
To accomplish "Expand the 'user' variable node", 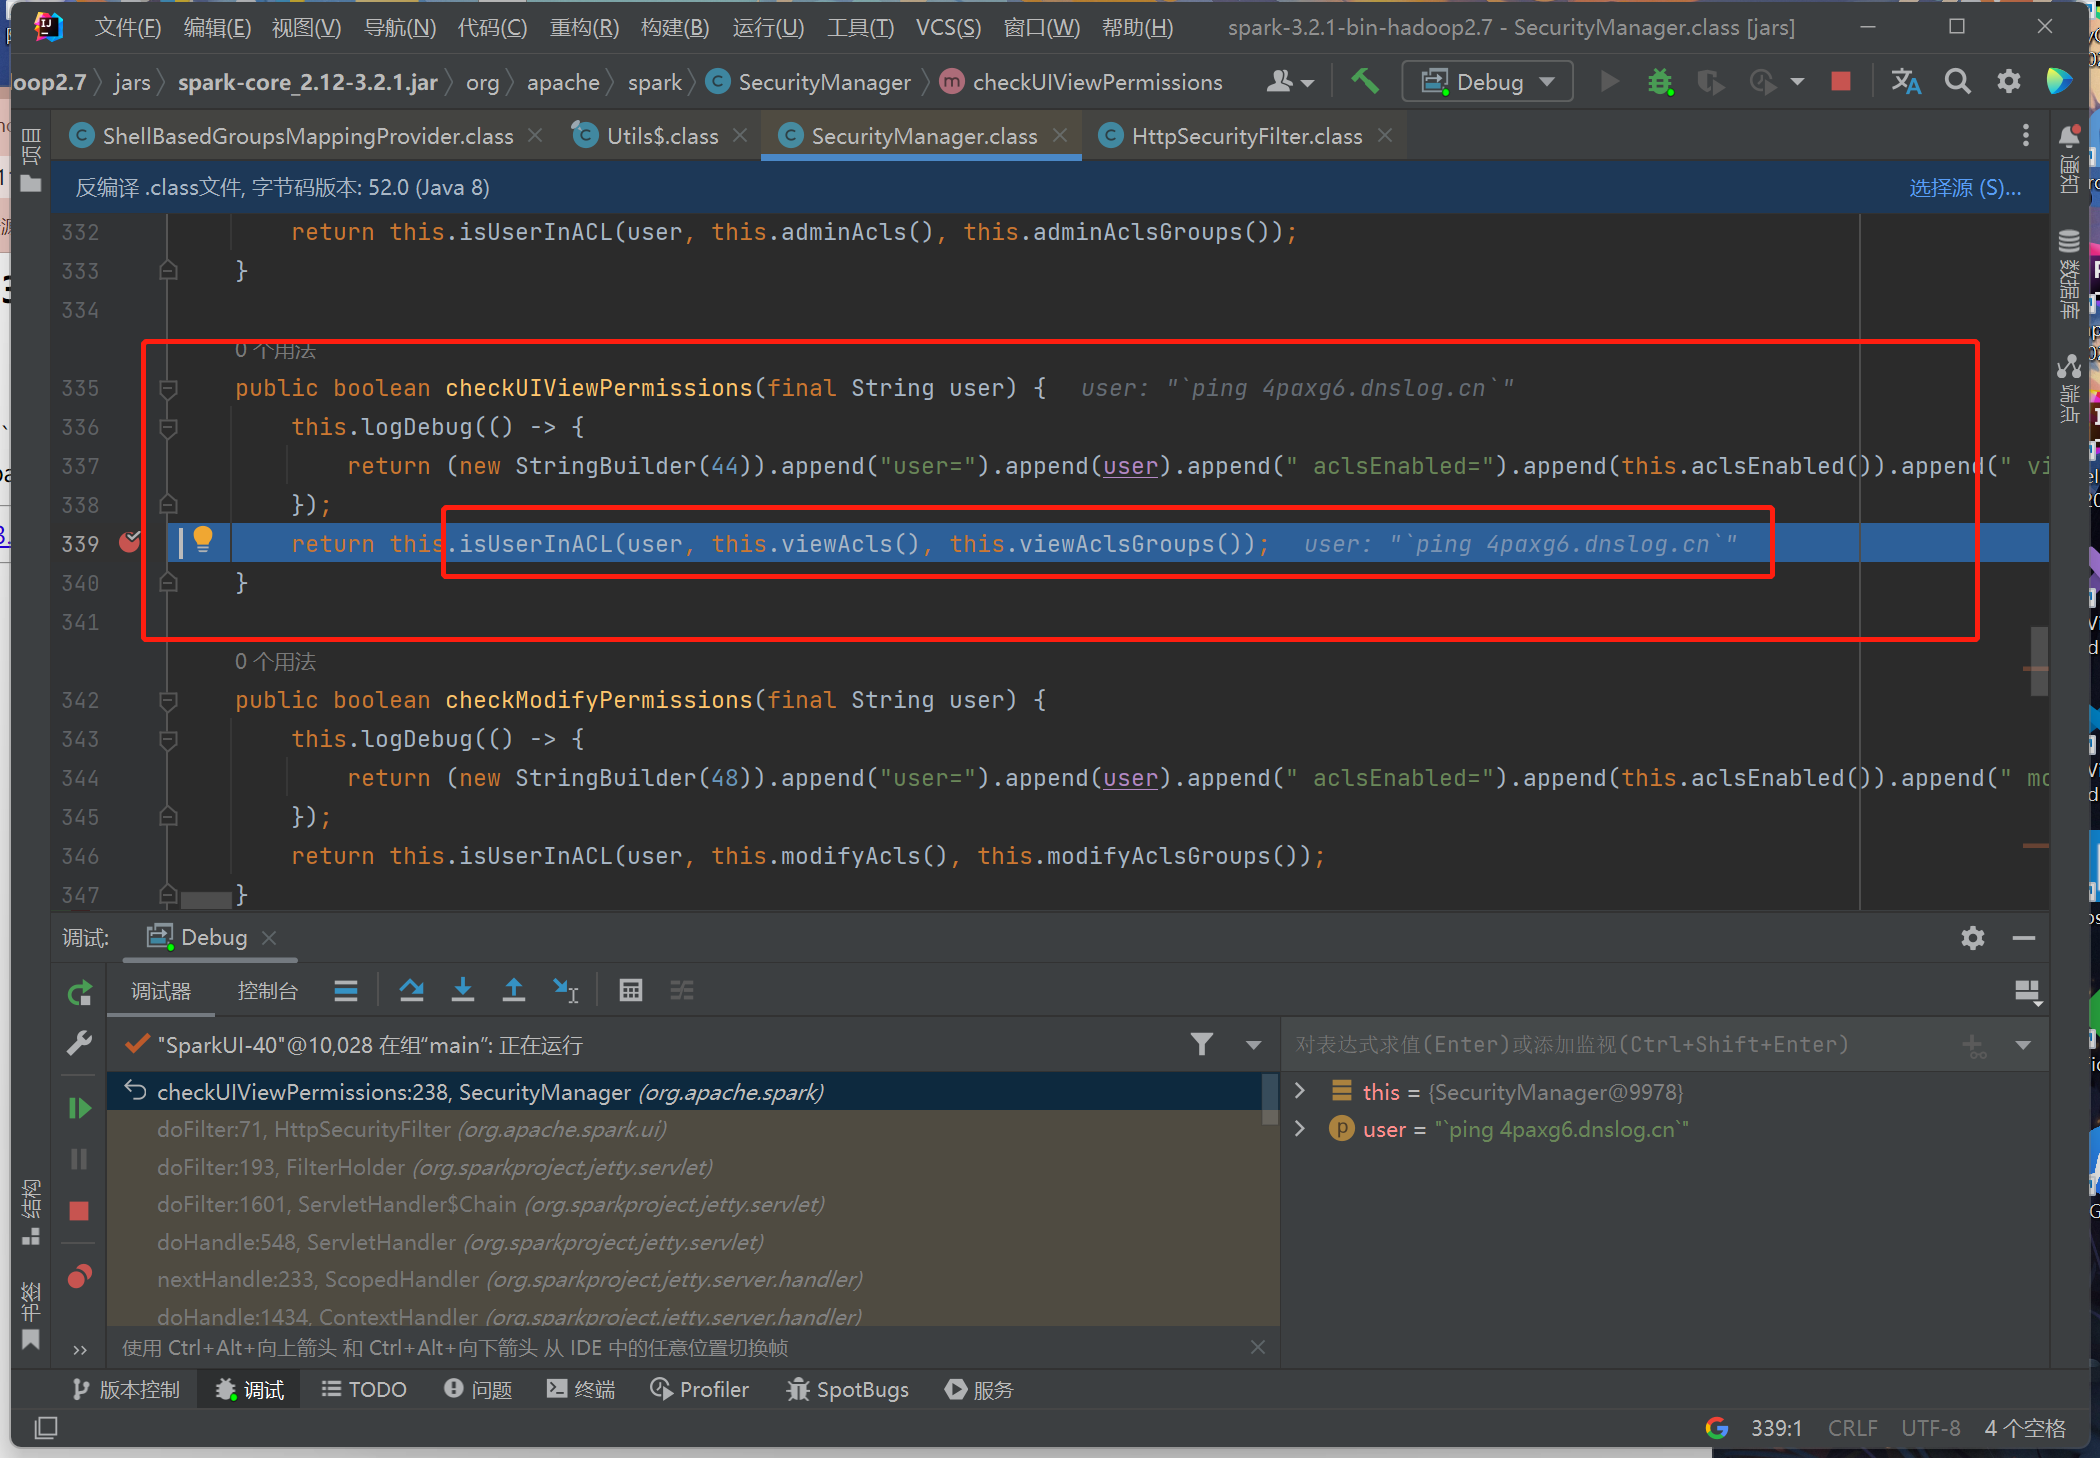I will click(x=1300, y=1129).
